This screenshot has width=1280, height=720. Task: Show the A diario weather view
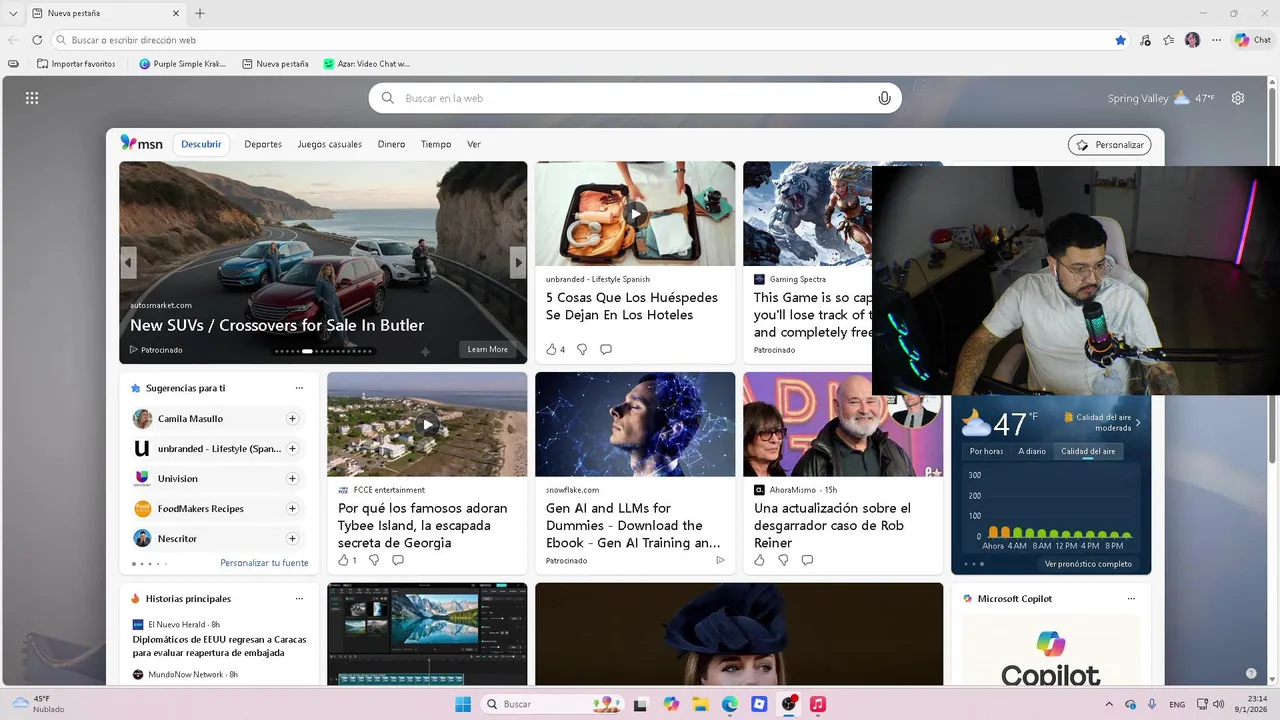tap(1032, 451)
